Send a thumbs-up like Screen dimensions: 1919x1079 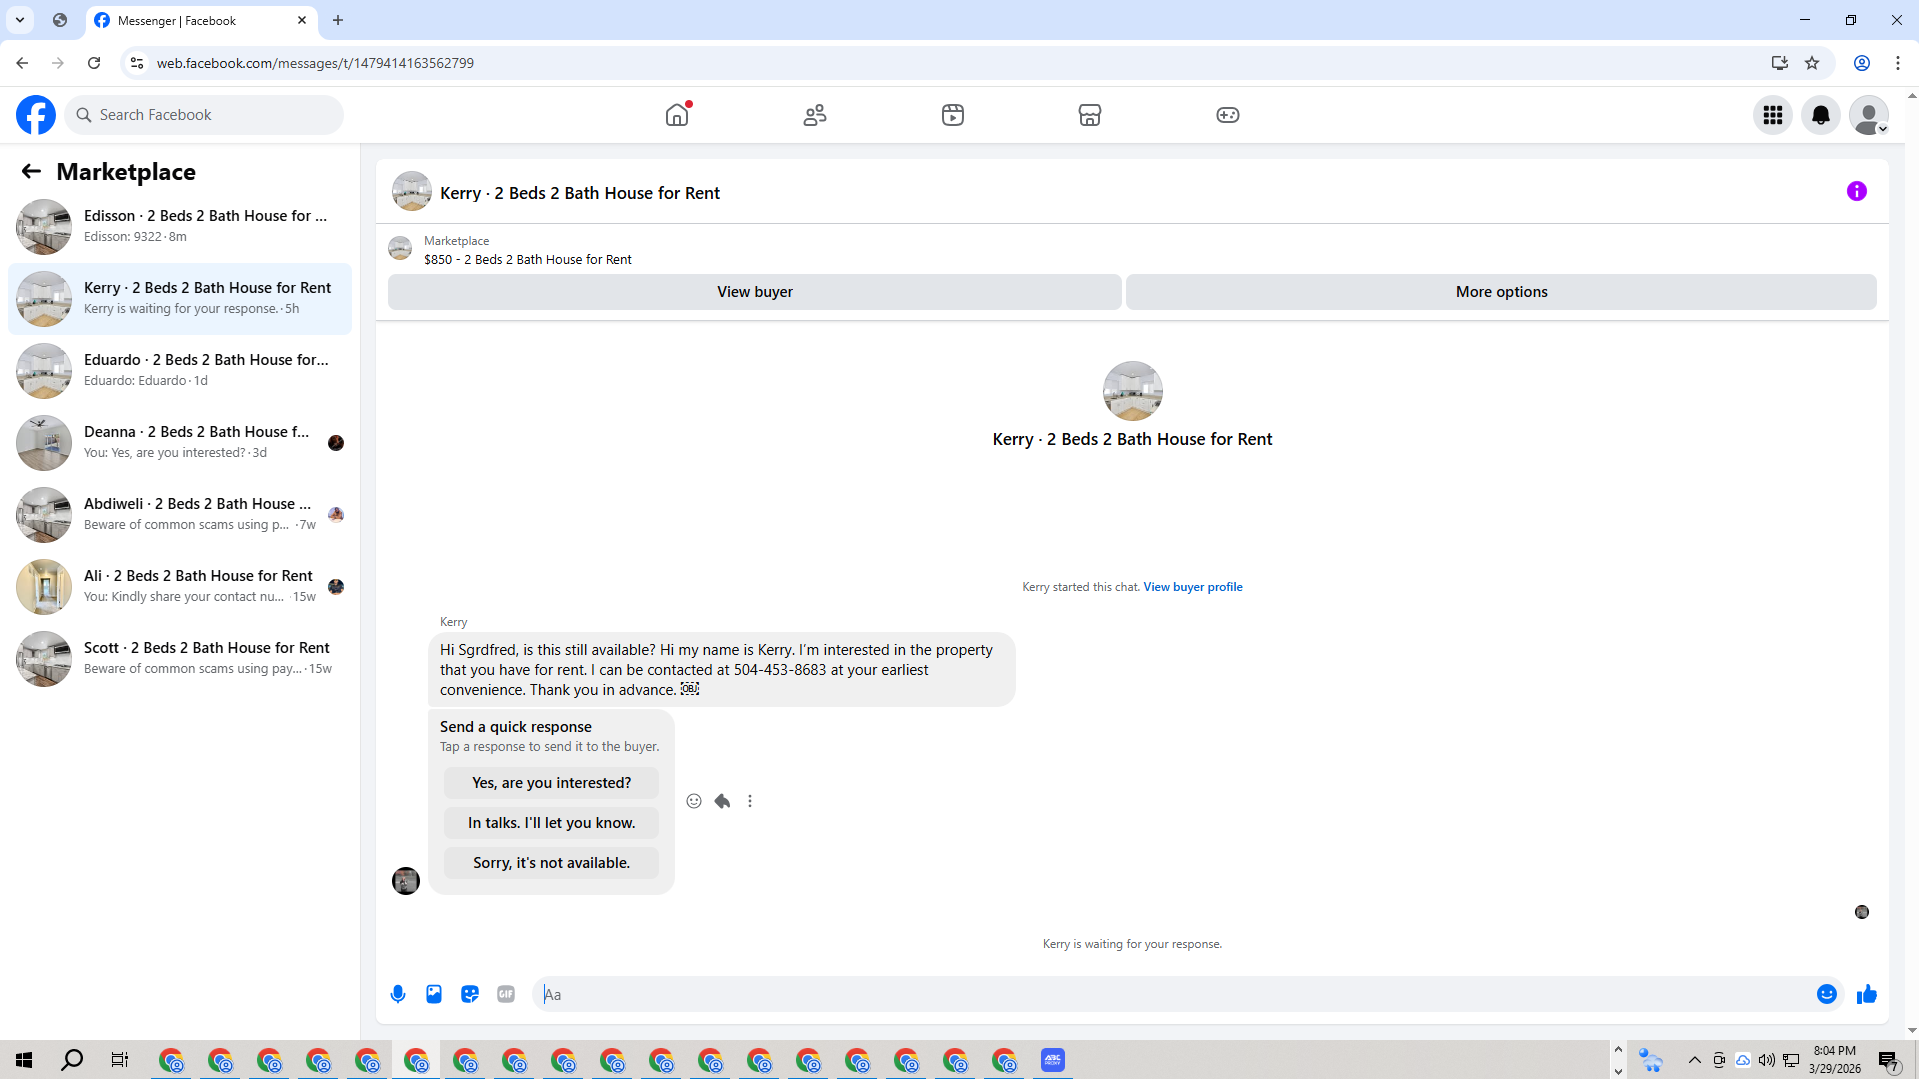click(x=1867, y=994)
